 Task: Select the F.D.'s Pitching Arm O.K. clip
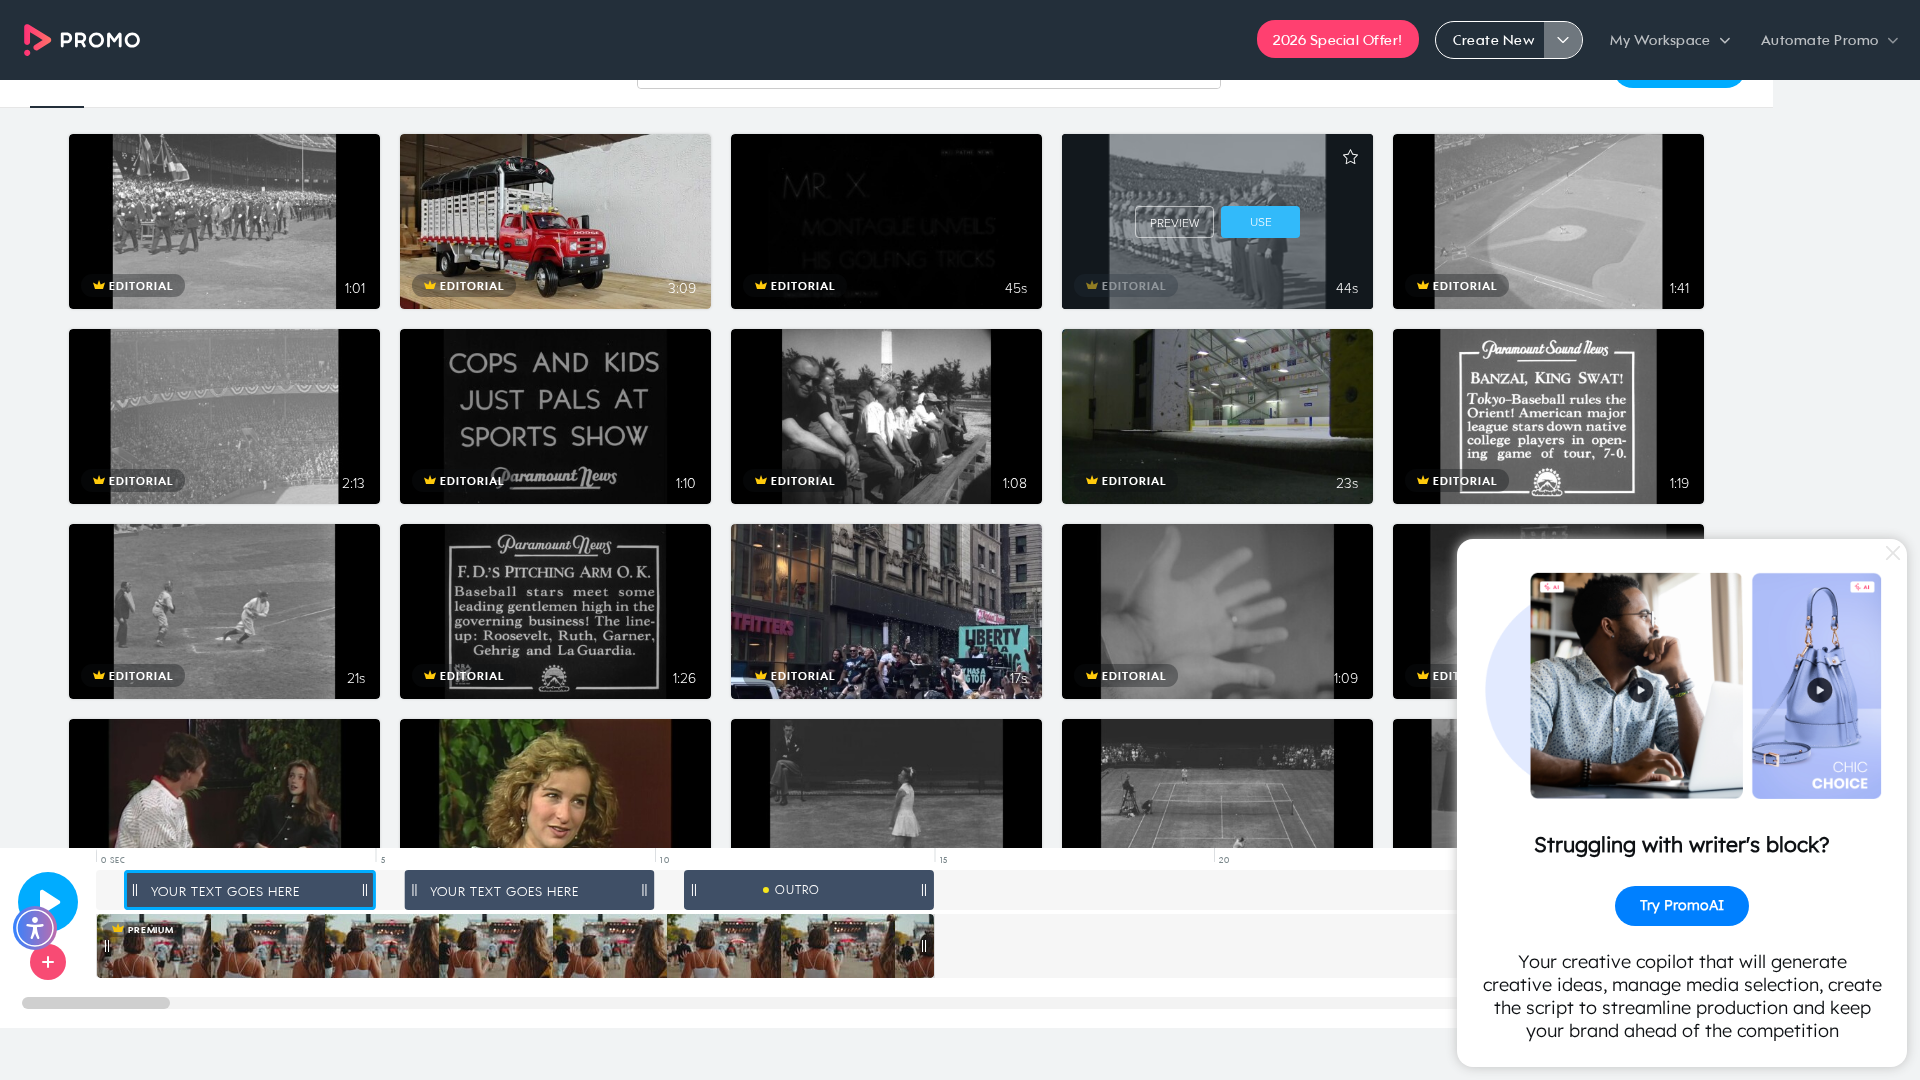[555, 611]
